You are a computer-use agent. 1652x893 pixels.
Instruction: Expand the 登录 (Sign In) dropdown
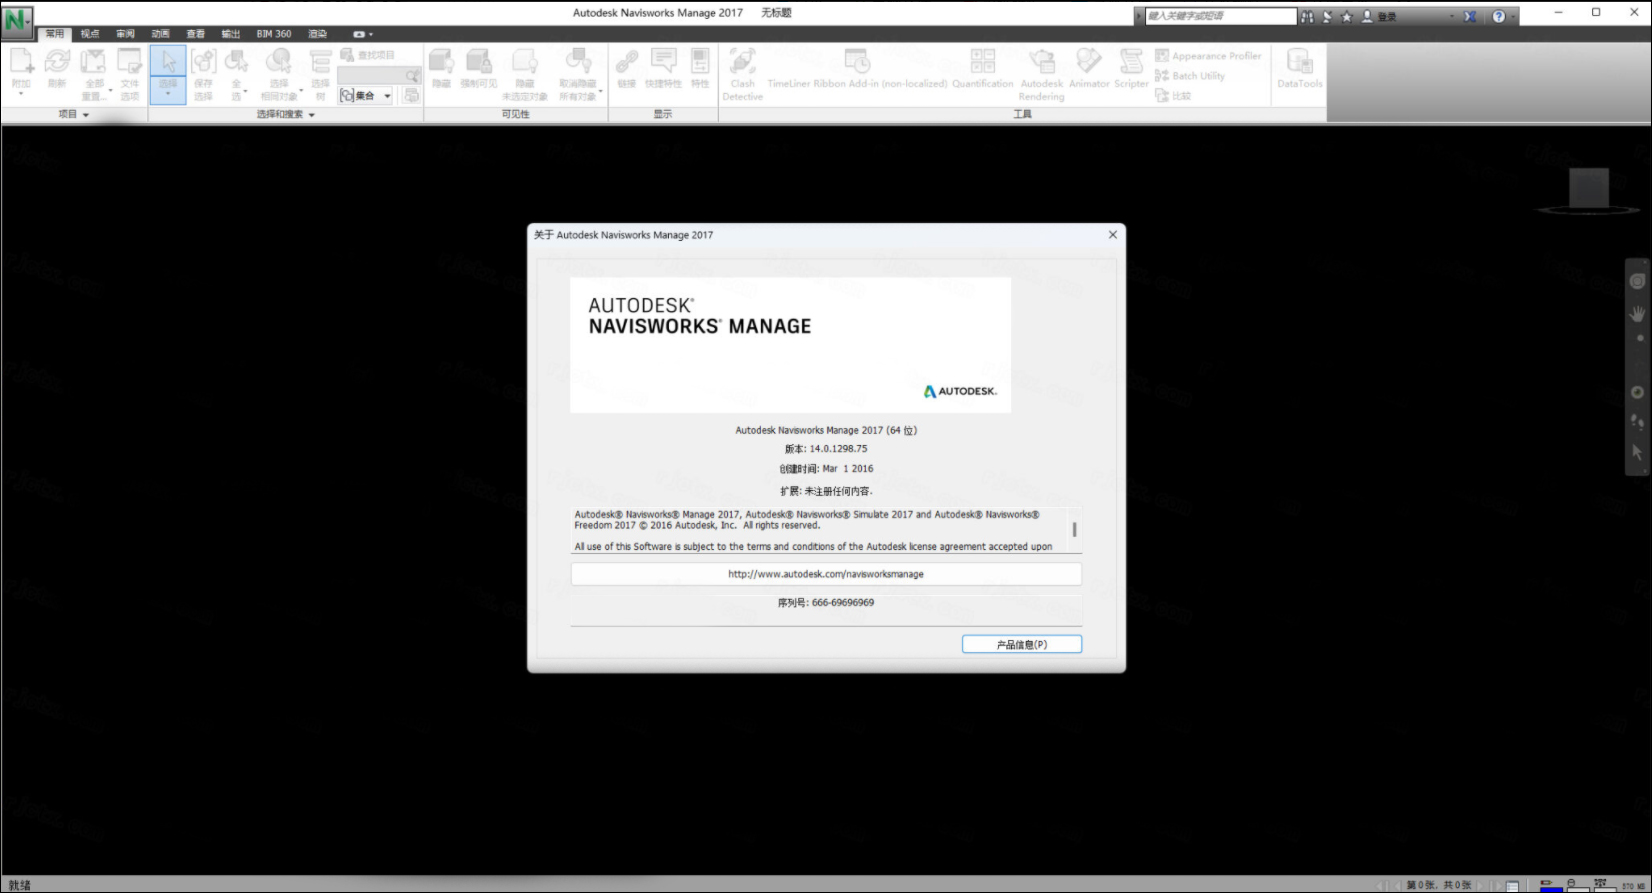pyautogui.click(x=1452, y=17)
